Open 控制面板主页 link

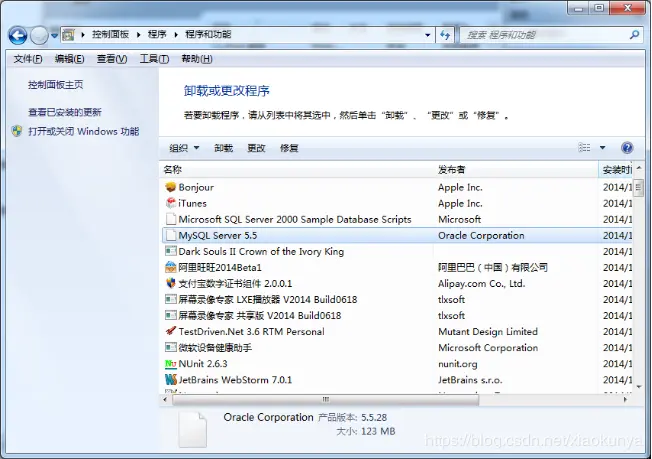pos(56,85)
